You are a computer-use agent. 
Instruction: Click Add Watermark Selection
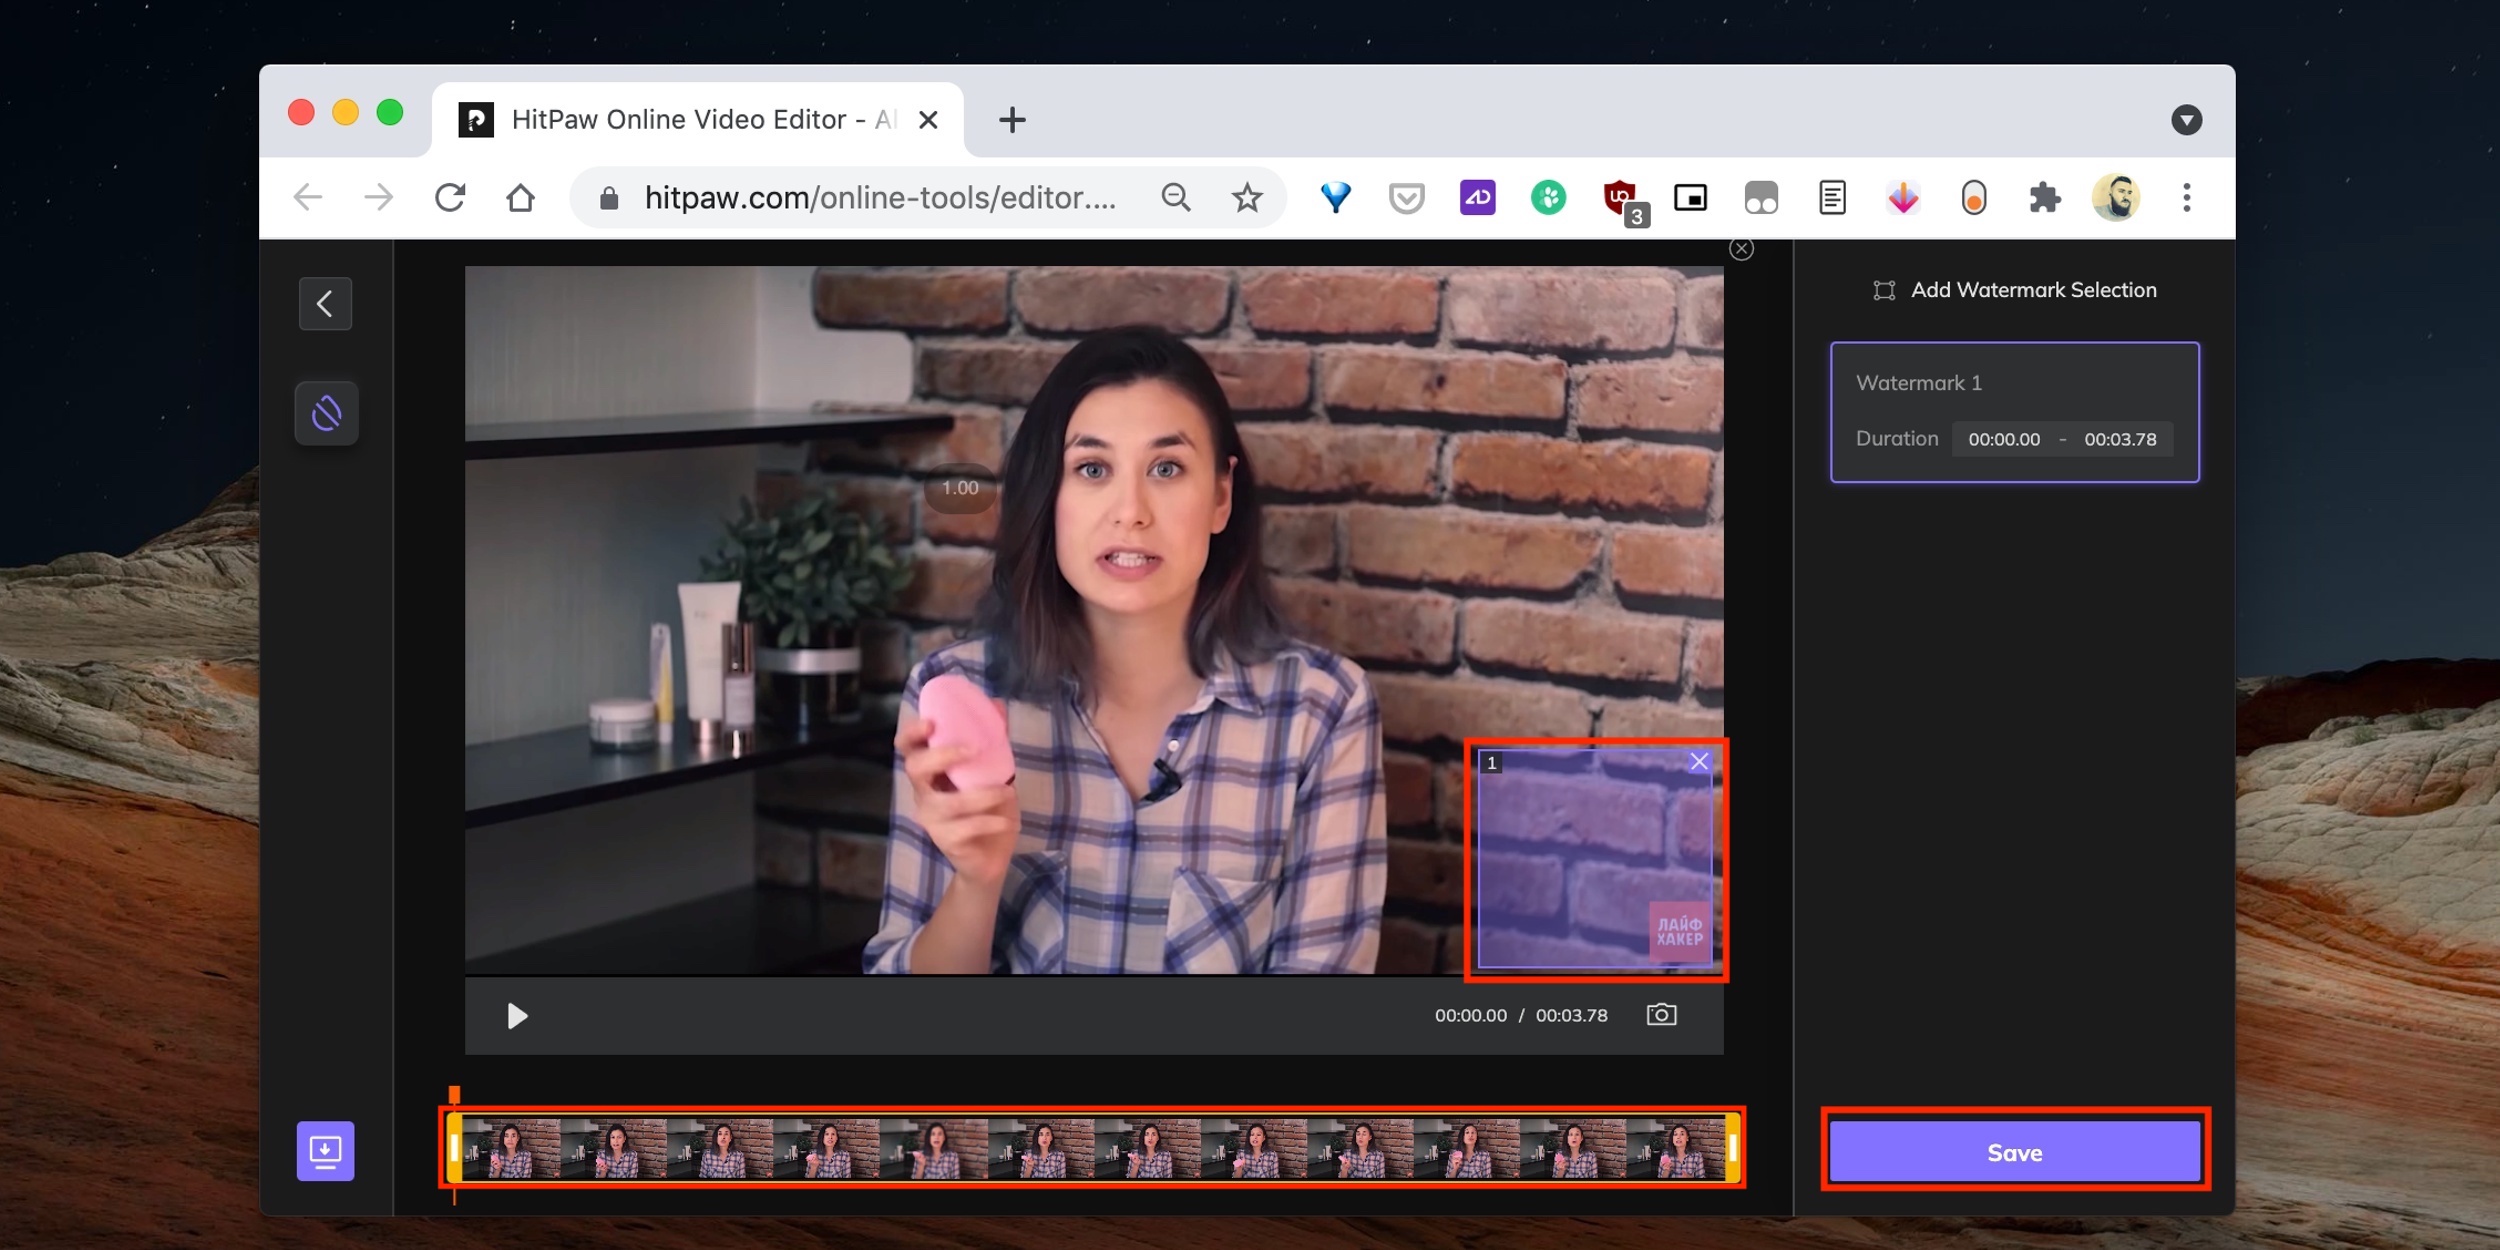tap(2014, 290)
